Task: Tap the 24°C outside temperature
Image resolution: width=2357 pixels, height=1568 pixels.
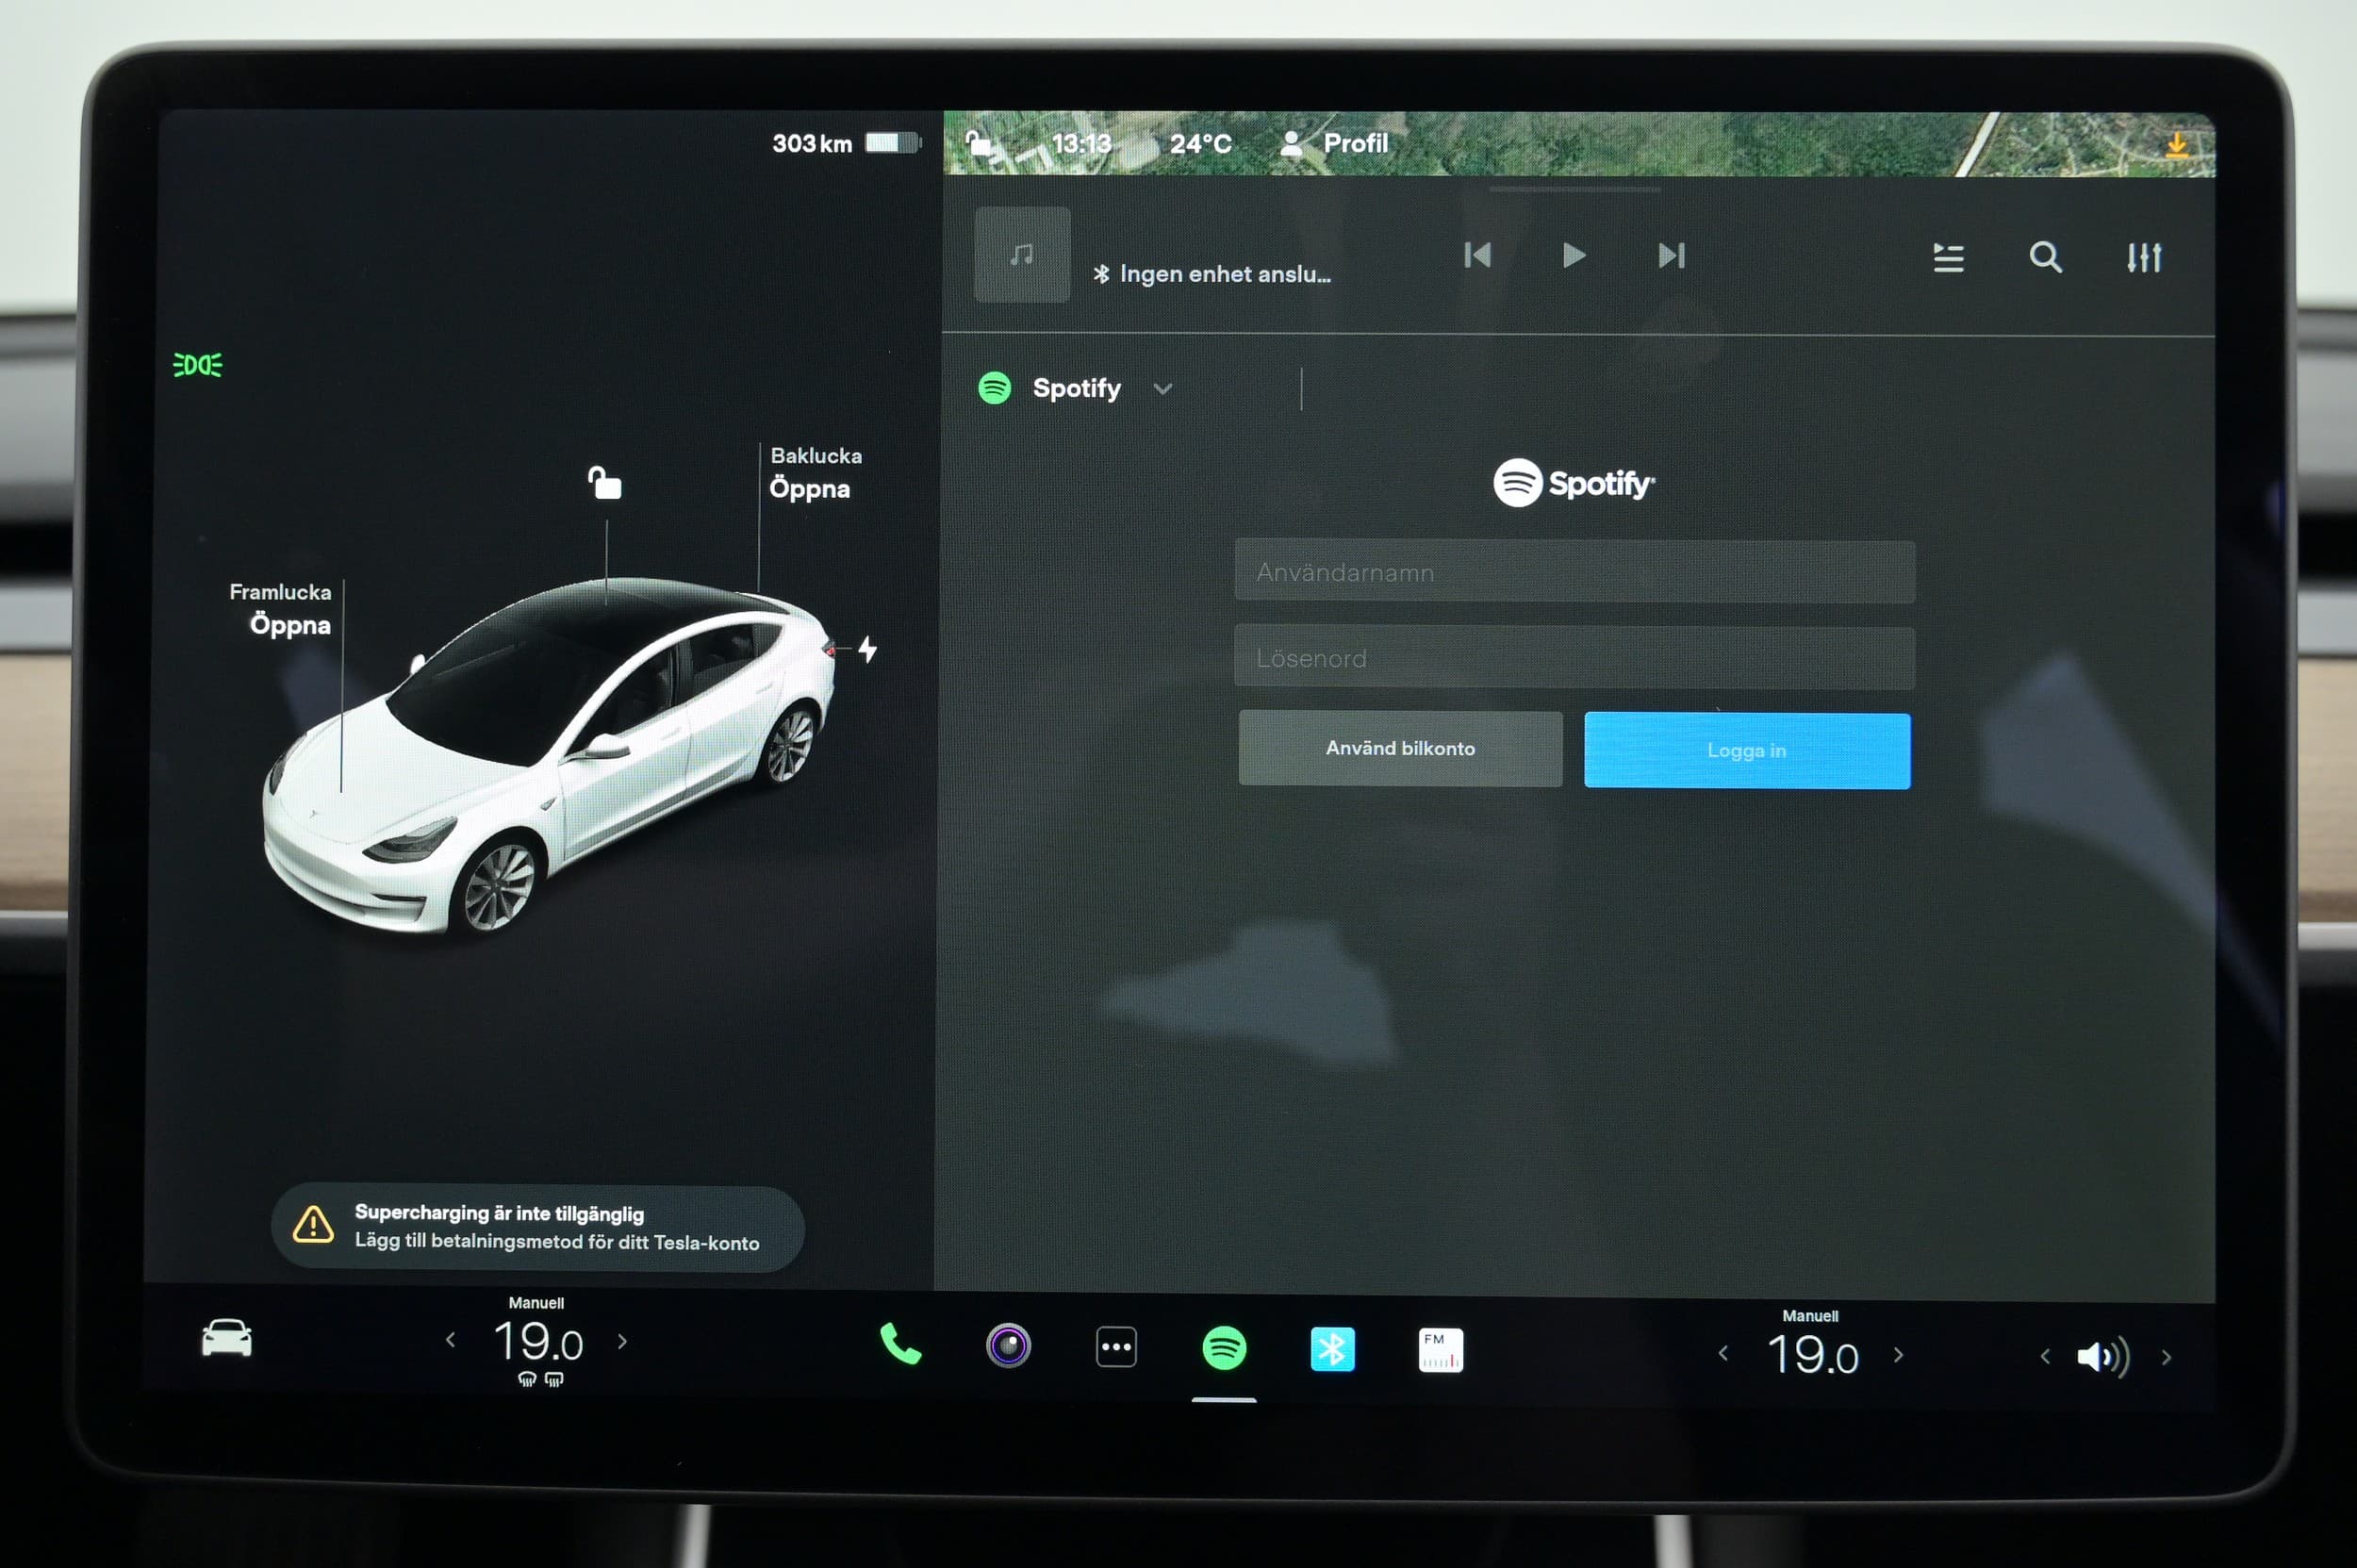Action: [1200, 143]
